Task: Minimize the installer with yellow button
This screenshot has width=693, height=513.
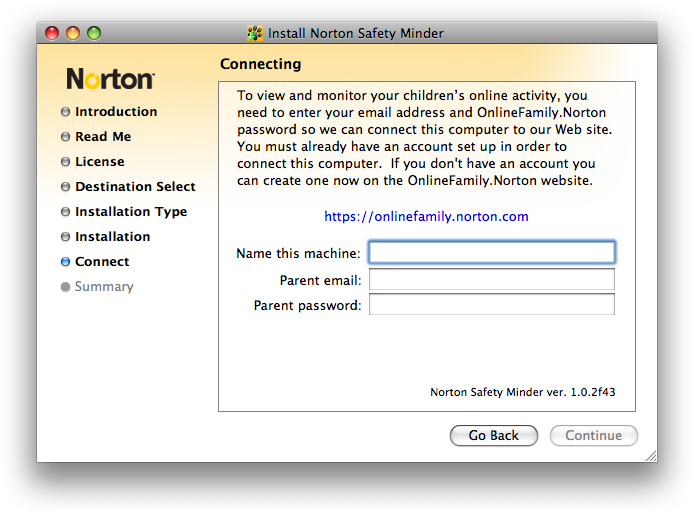Action: (73, 33)
